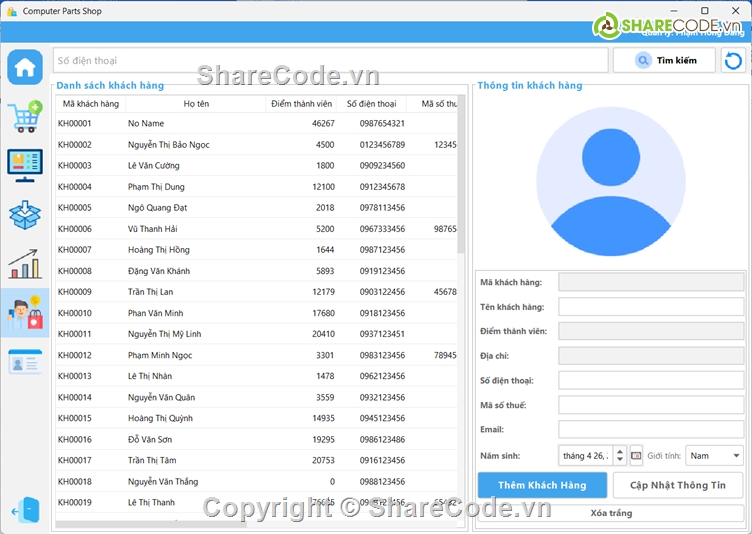Focus the Số điện thoại search field
This screenshot has height=534, width=752.
coord(330,60)
